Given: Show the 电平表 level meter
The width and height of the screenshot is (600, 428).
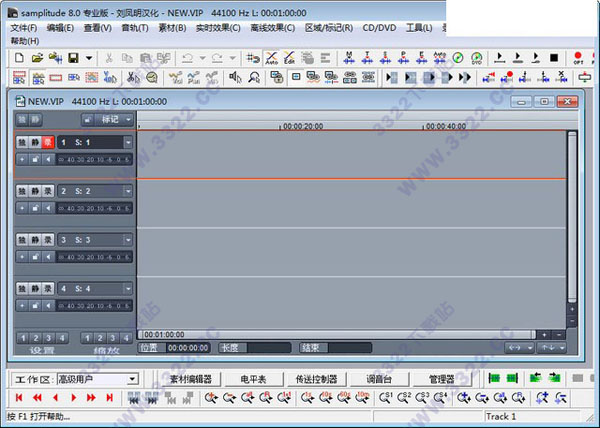Looking at the screenshot, I should (x=253, y=379).
